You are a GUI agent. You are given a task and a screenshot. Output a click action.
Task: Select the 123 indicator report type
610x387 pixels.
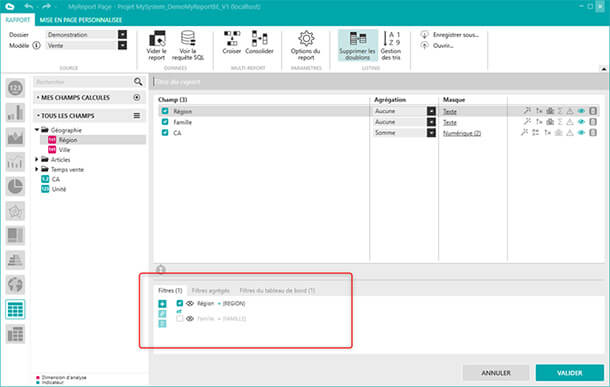[x=15, y=88]
